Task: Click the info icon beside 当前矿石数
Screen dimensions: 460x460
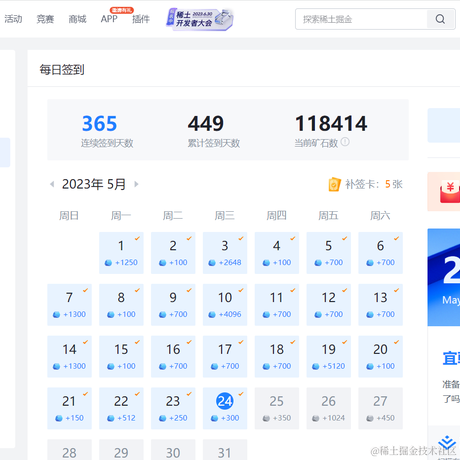Action: point(345,142)
